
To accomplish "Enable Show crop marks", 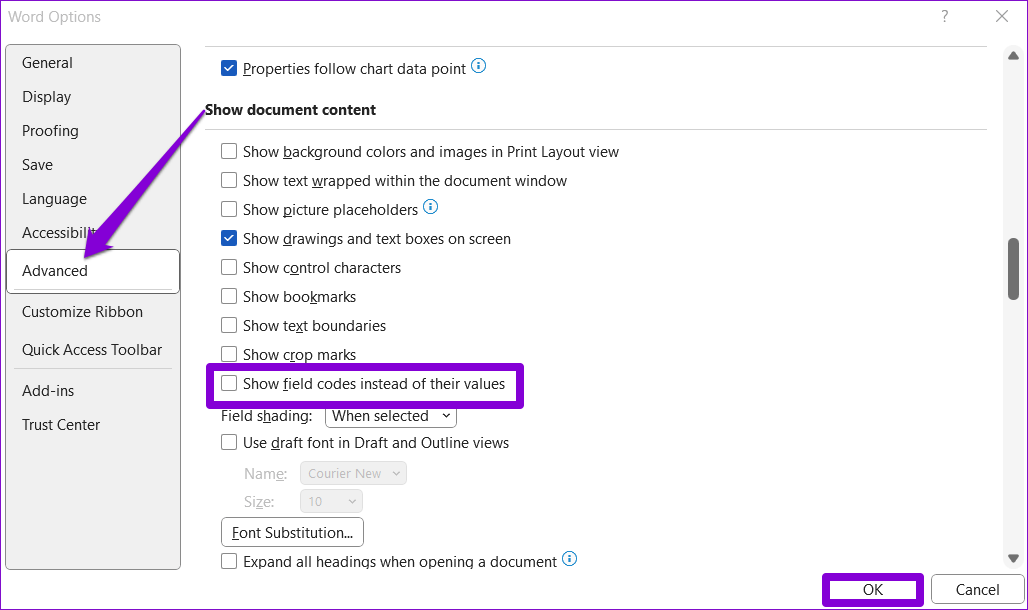I will coord(229,354).
